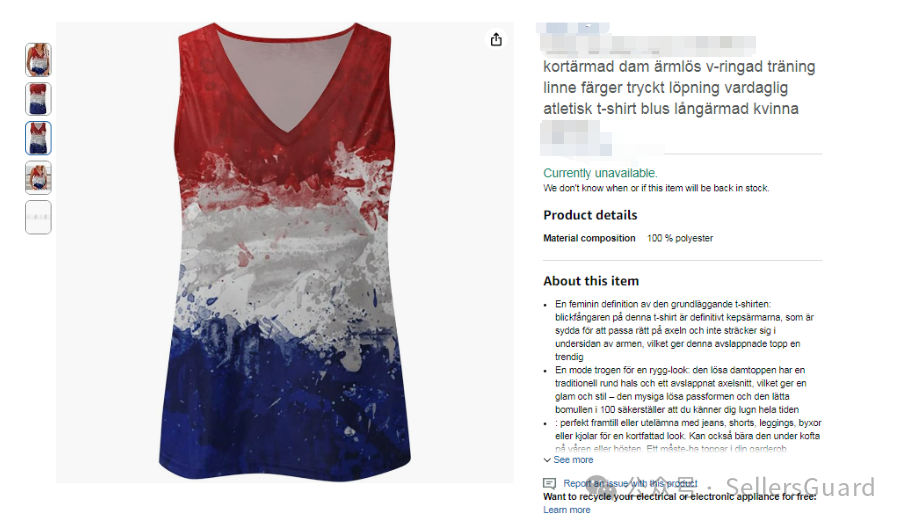
Task: Click the product title starting with kortärmad dam
Action: tap(679, 88)
